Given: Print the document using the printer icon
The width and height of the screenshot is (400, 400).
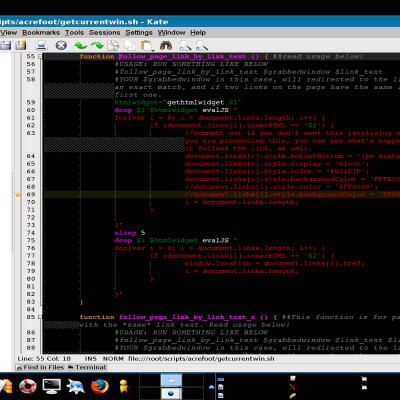Looking at the screenshot, I should pyautogui.click(x=42, y=45).
